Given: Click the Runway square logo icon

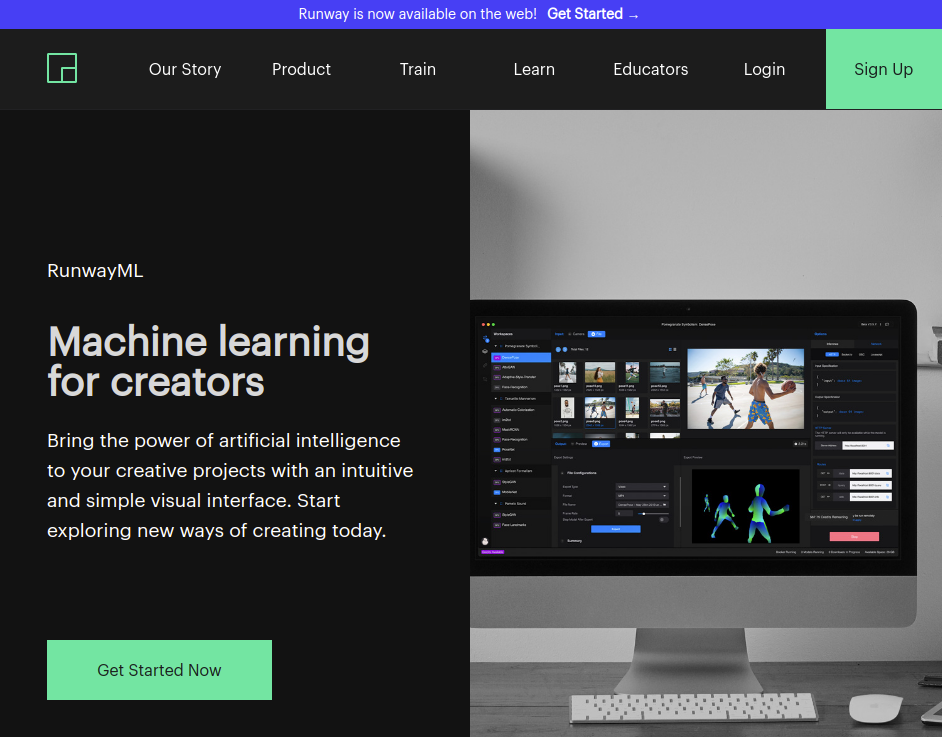Looking at the screenshot, I should tap(62, 68).
